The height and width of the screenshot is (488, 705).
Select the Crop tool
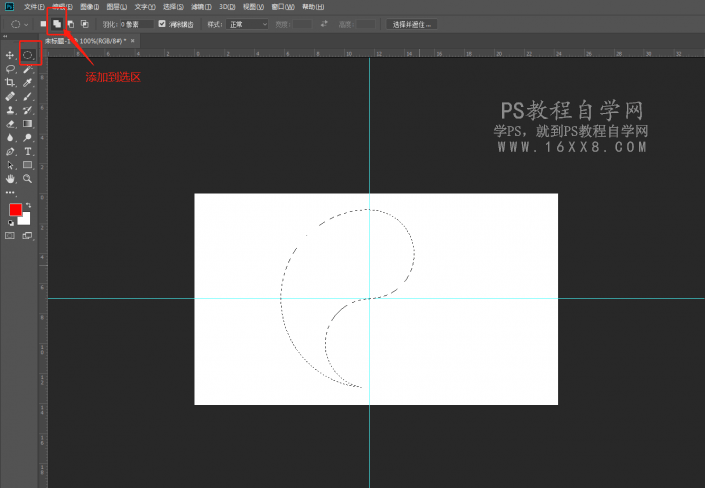pyautogui.click(x=9, y=83)
